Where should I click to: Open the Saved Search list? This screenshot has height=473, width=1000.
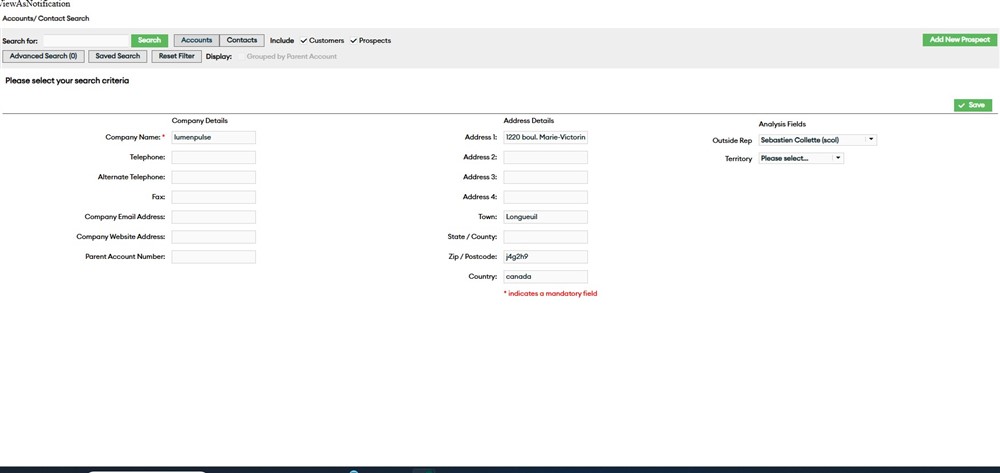point(118,57)
